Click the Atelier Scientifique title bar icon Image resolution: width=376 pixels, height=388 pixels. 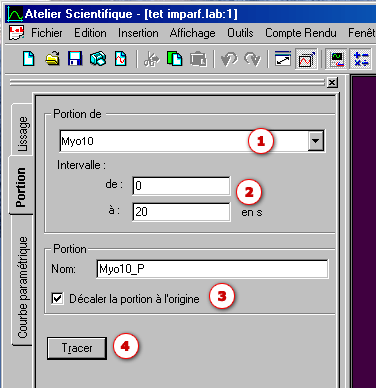(15, 14)
